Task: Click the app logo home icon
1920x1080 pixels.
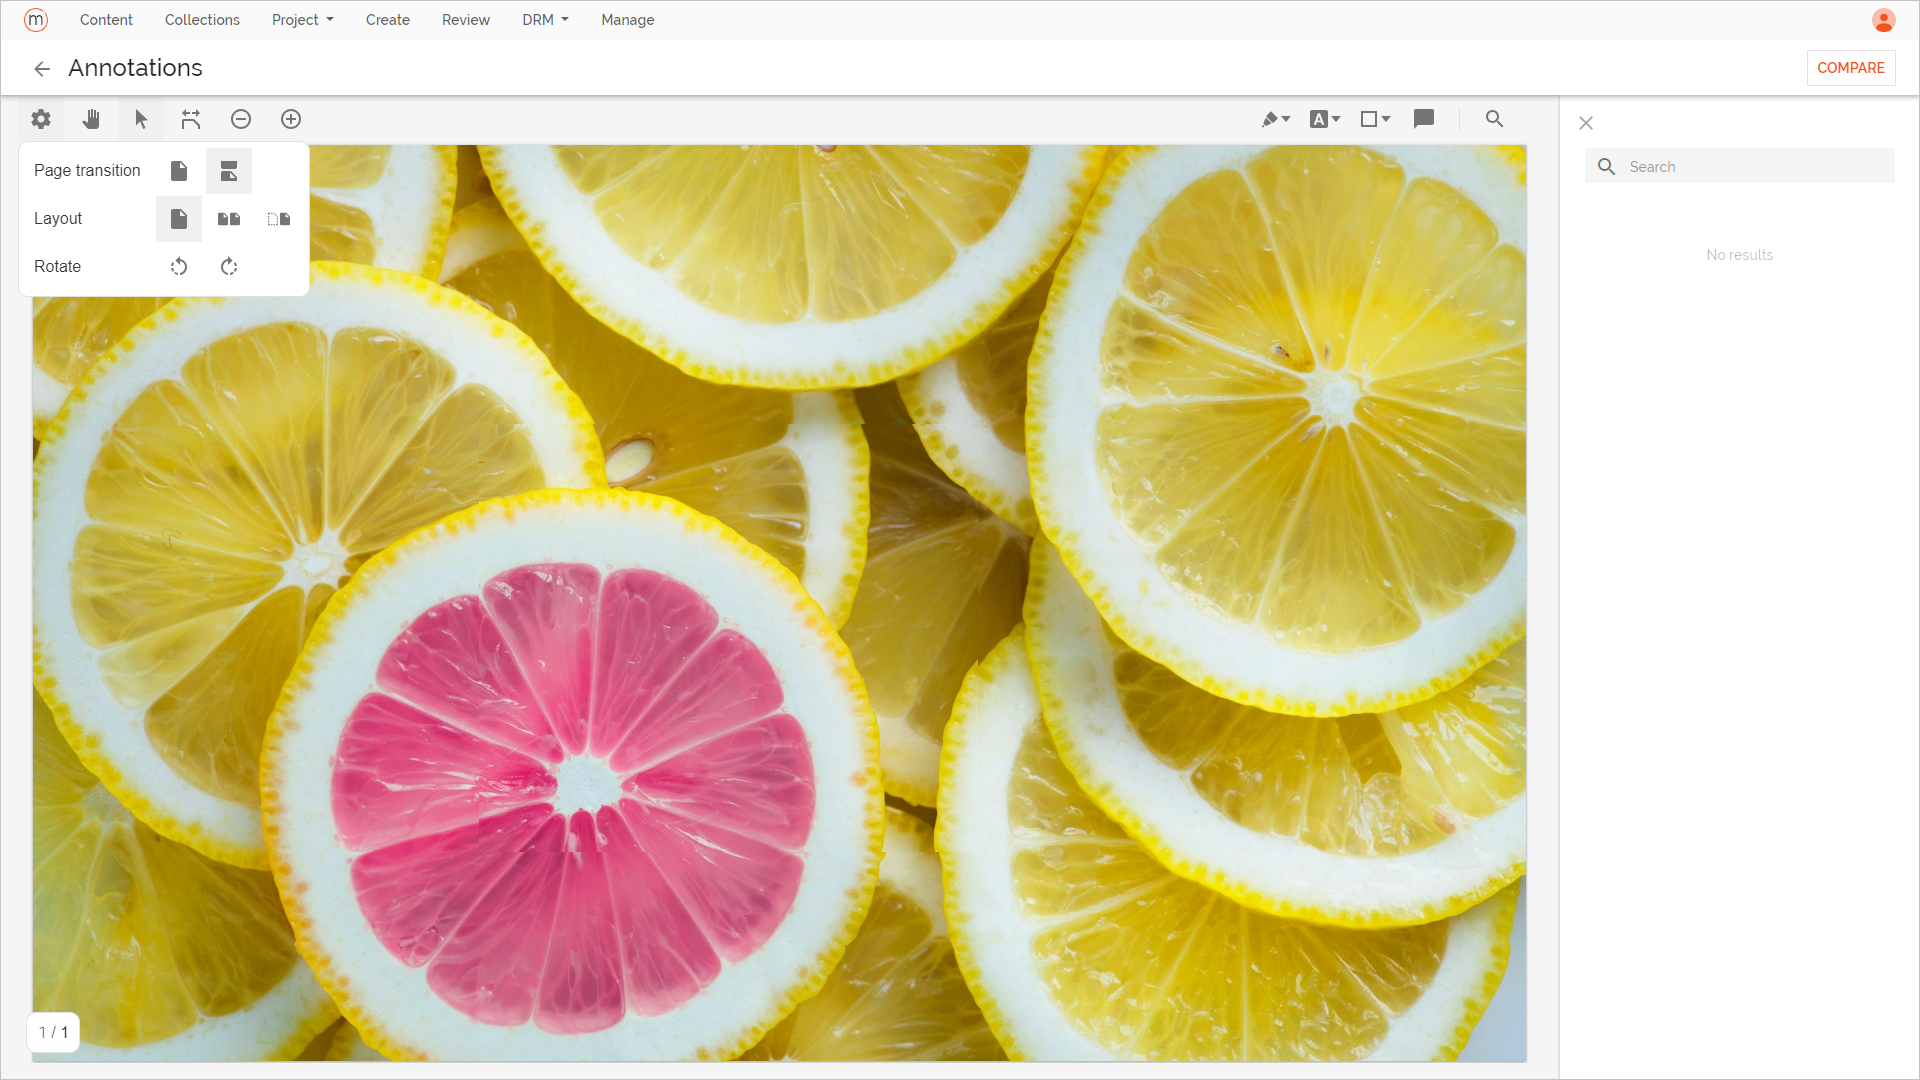Action: [36, 20]
